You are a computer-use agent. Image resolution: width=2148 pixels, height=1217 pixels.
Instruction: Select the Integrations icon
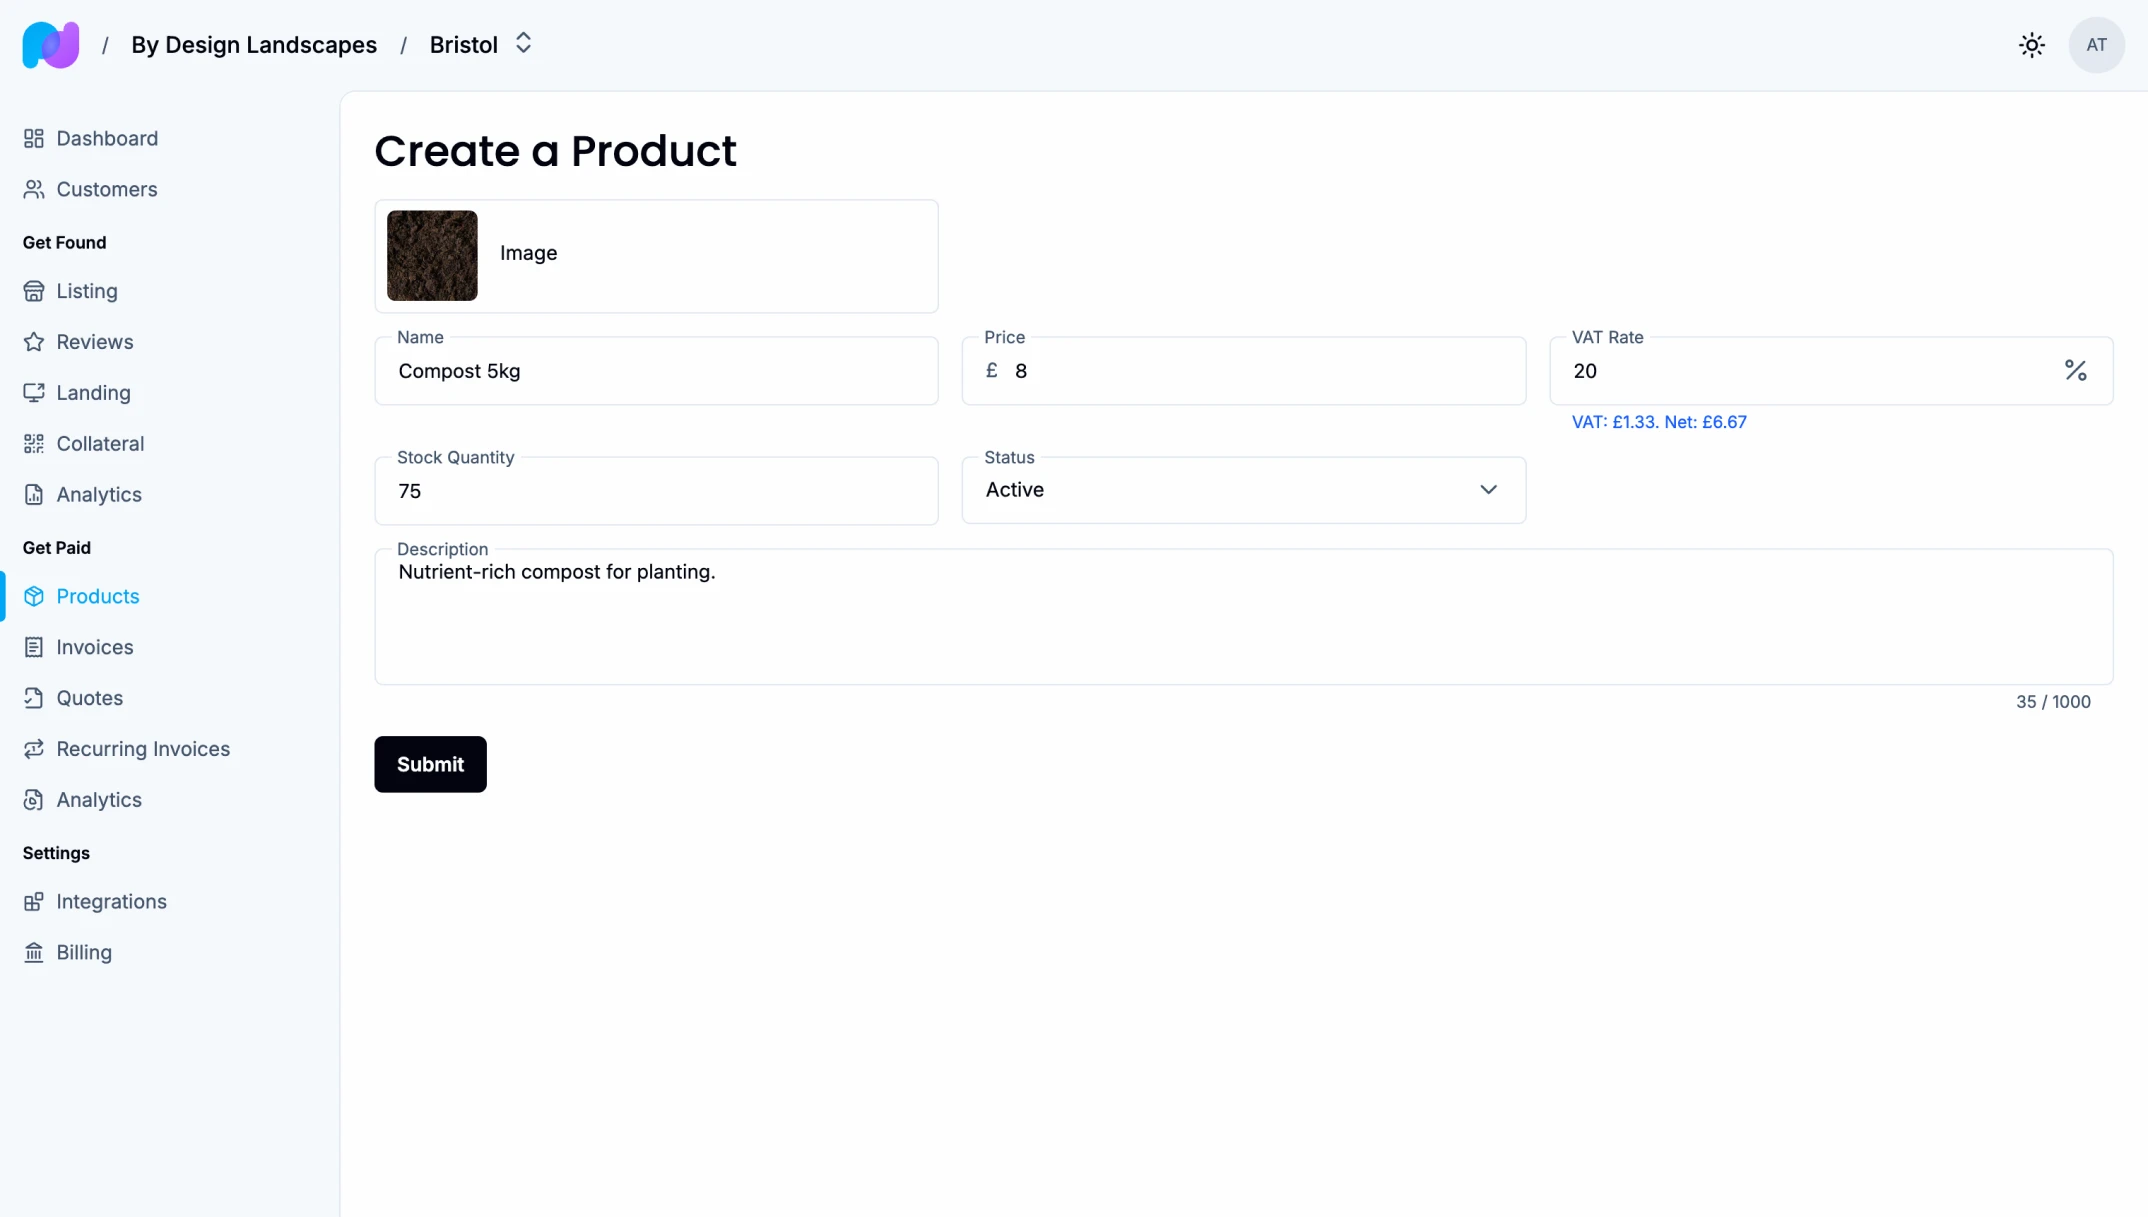point(34,901)
